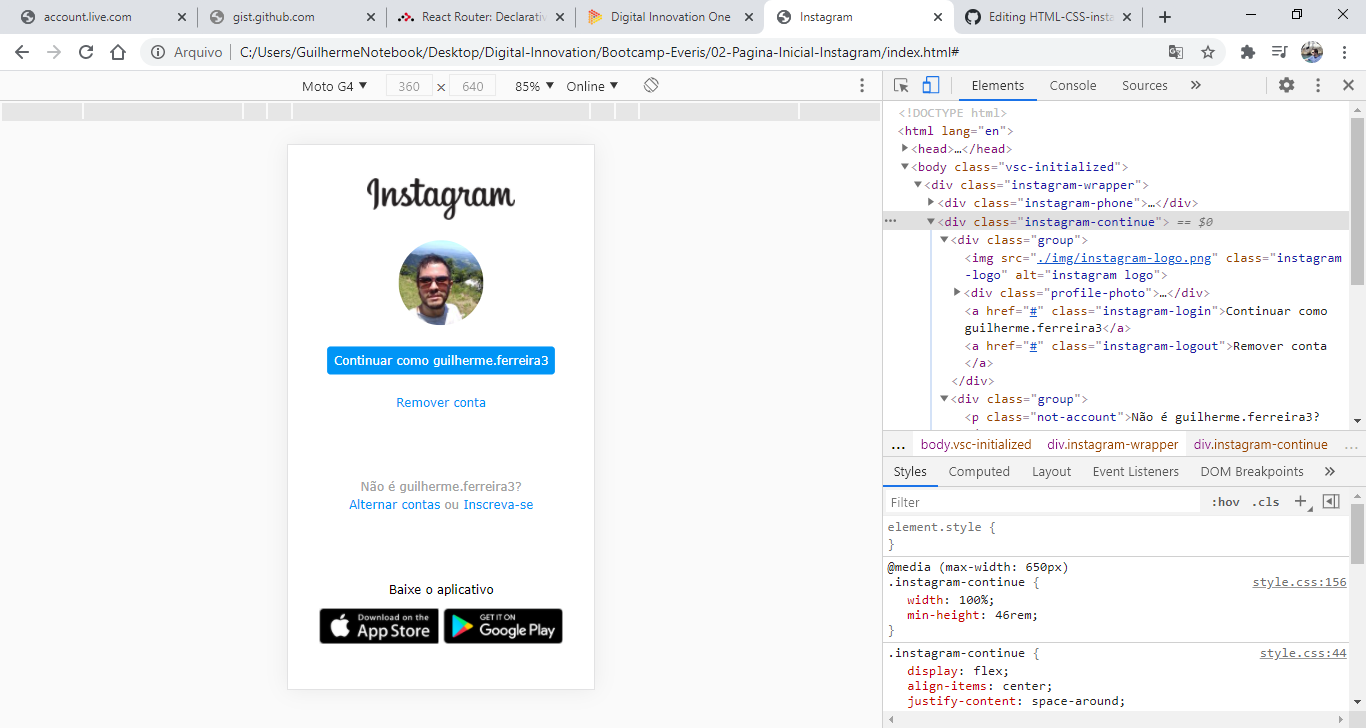Click the translate page icon in address bar

pos(1174,51)
